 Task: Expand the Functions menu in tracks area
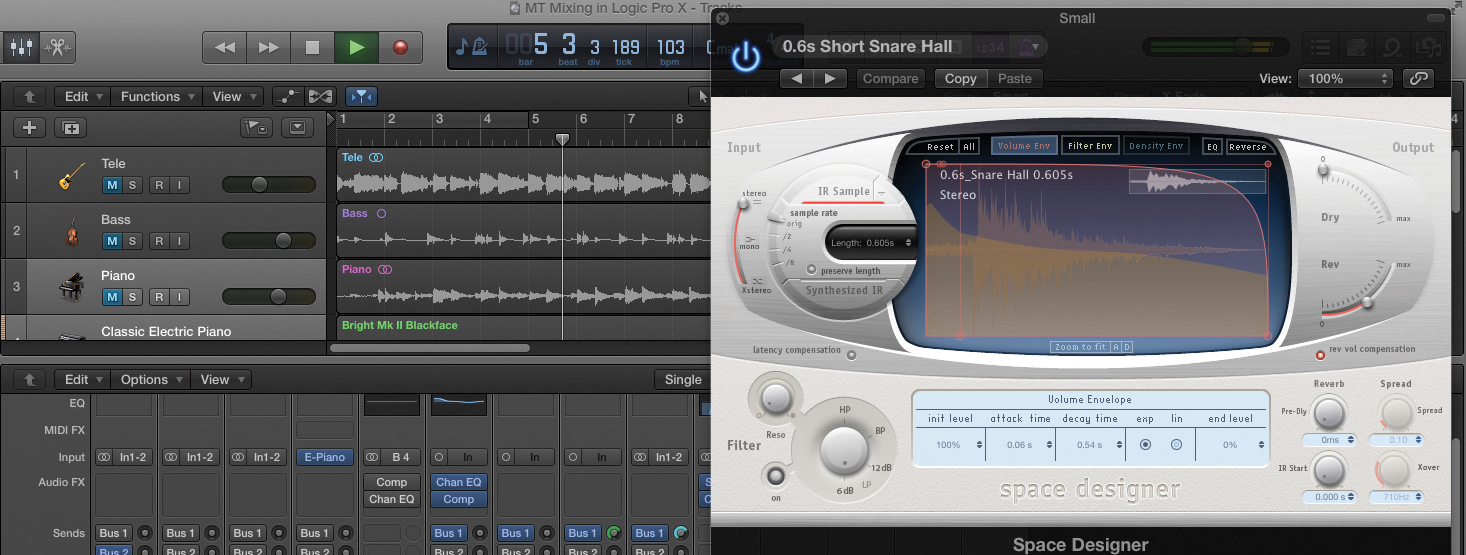(157, 96)
